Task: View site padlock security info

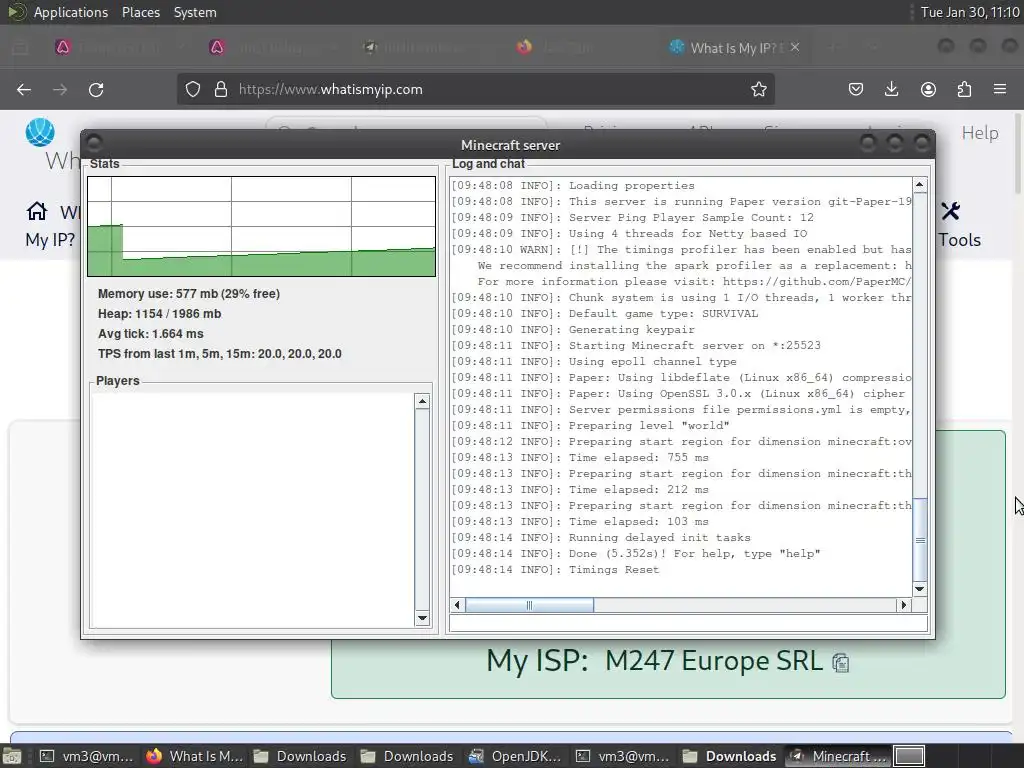Action: pyautogui.click(x=221, y=89)
